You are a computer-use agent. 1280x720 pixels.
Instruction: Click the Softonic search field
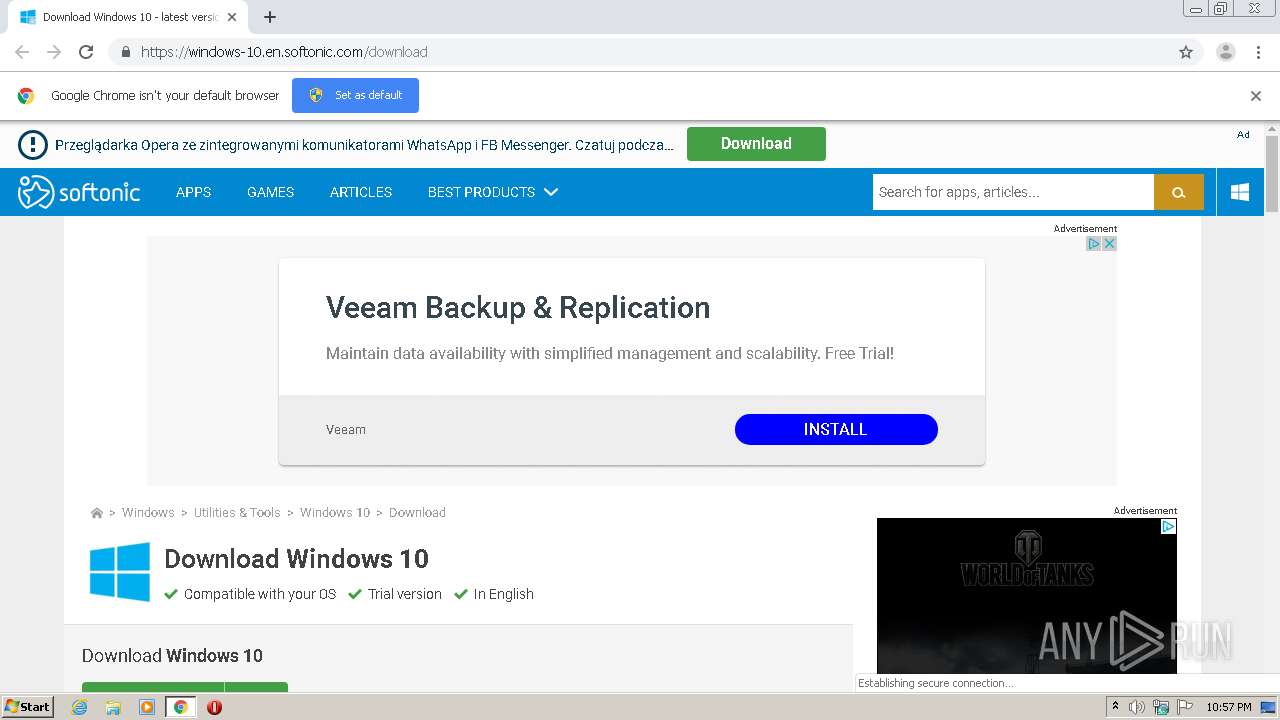[x=1013, y=192]
